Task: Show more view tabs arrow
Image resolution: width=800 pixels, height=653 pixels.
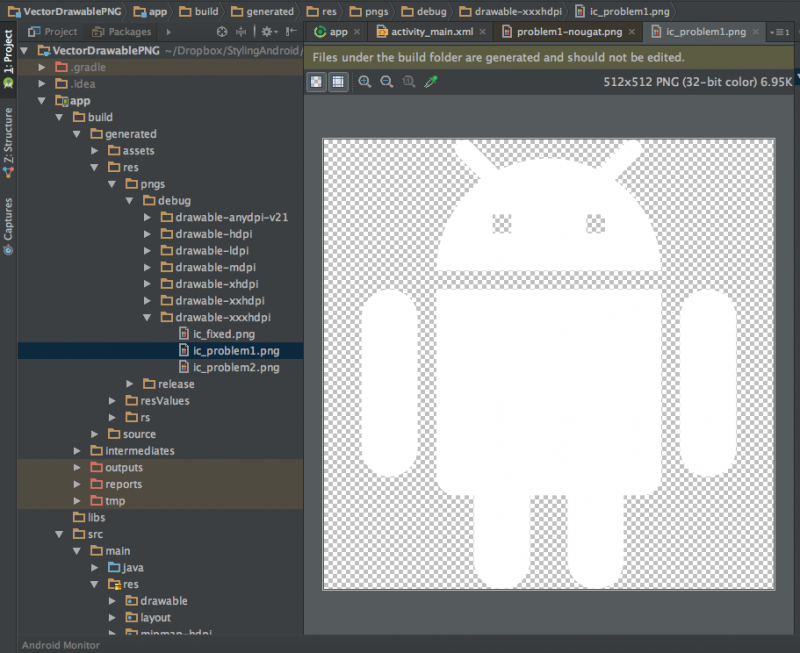Action: pos(168,32)
